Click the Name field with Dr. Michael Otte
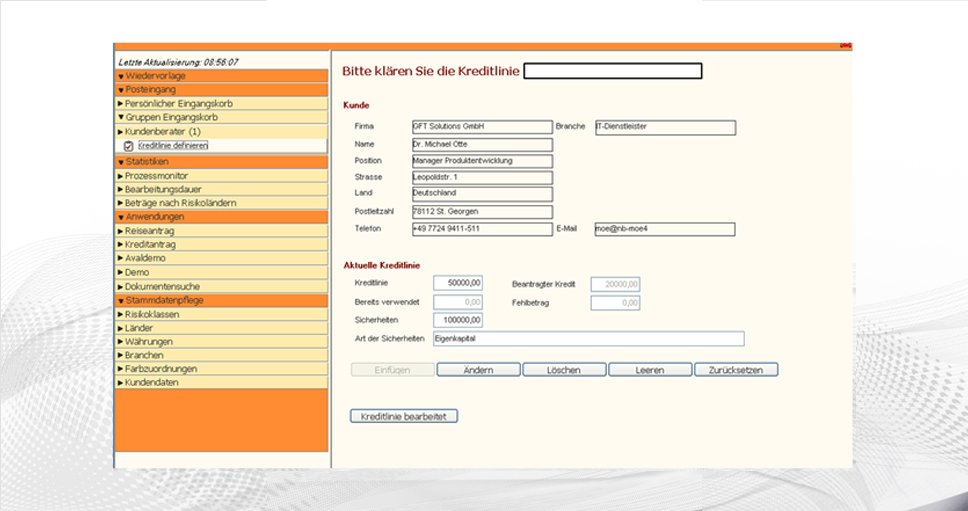Viewport: 968px width, 511px height. 482,144
